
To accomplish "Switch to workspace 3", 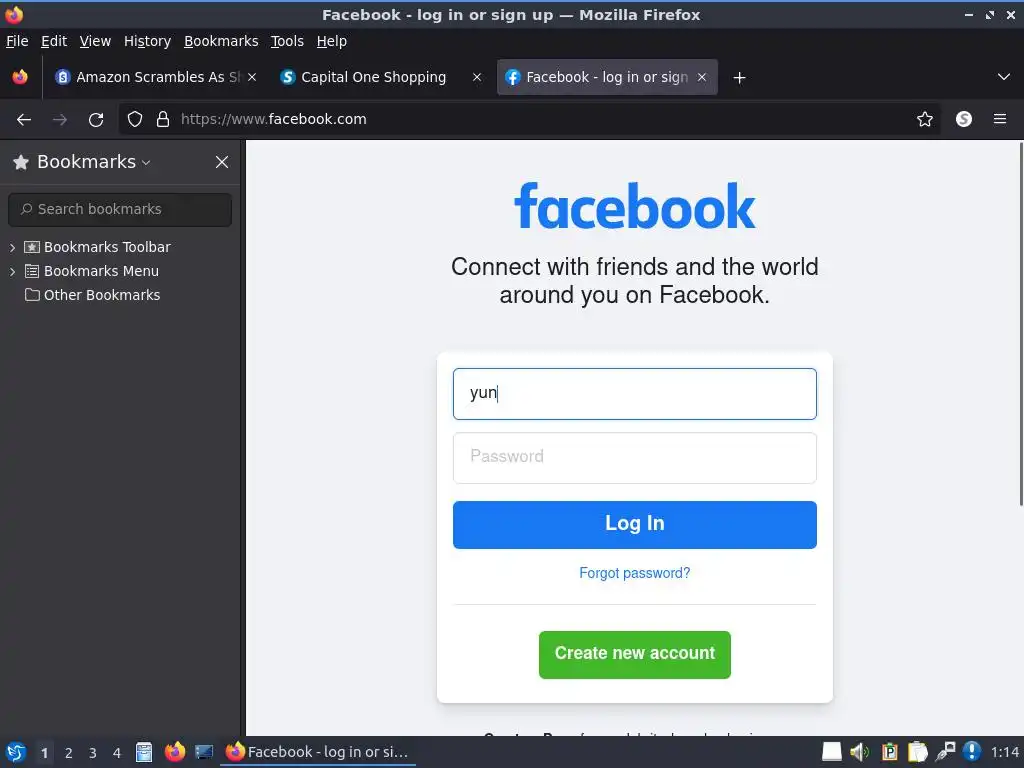I will pos(93,753).
